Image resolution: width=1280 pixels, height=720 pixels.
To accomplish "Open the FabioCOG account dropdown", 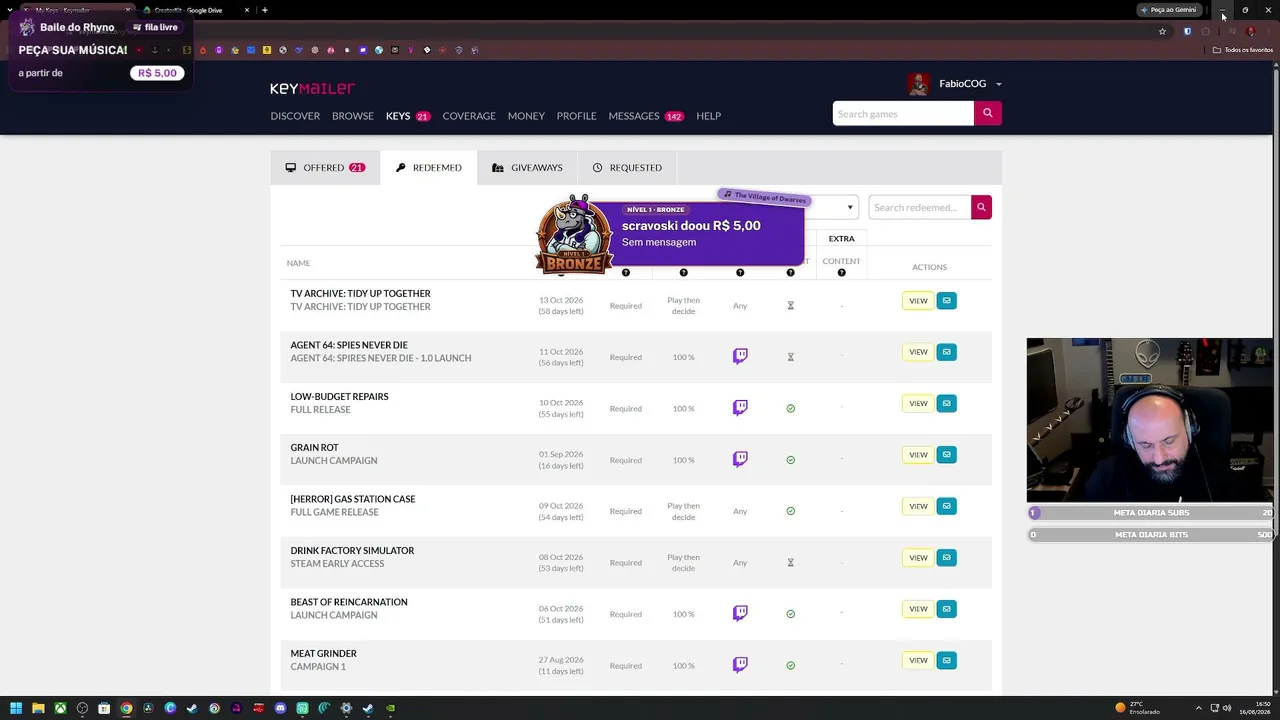I will pyautogui.click(x=955, y=84).
